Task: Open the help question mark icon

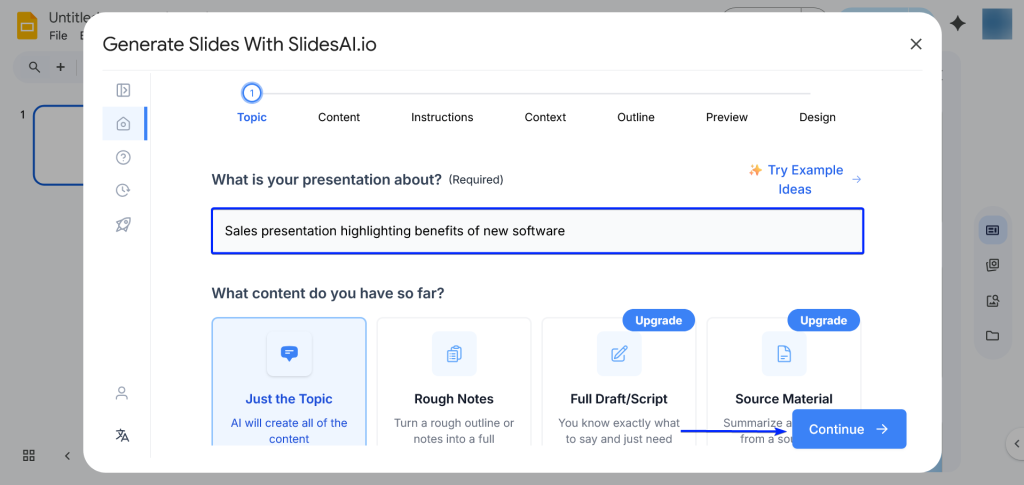Action: (123, 157)
